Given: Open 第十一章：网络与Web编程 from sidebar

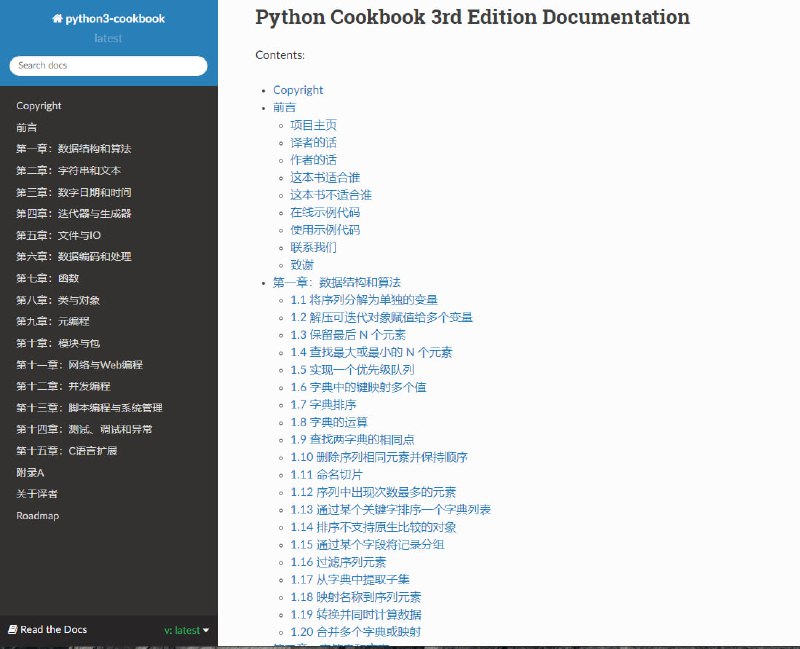Looking at the screenshot, I should [79, 363].
